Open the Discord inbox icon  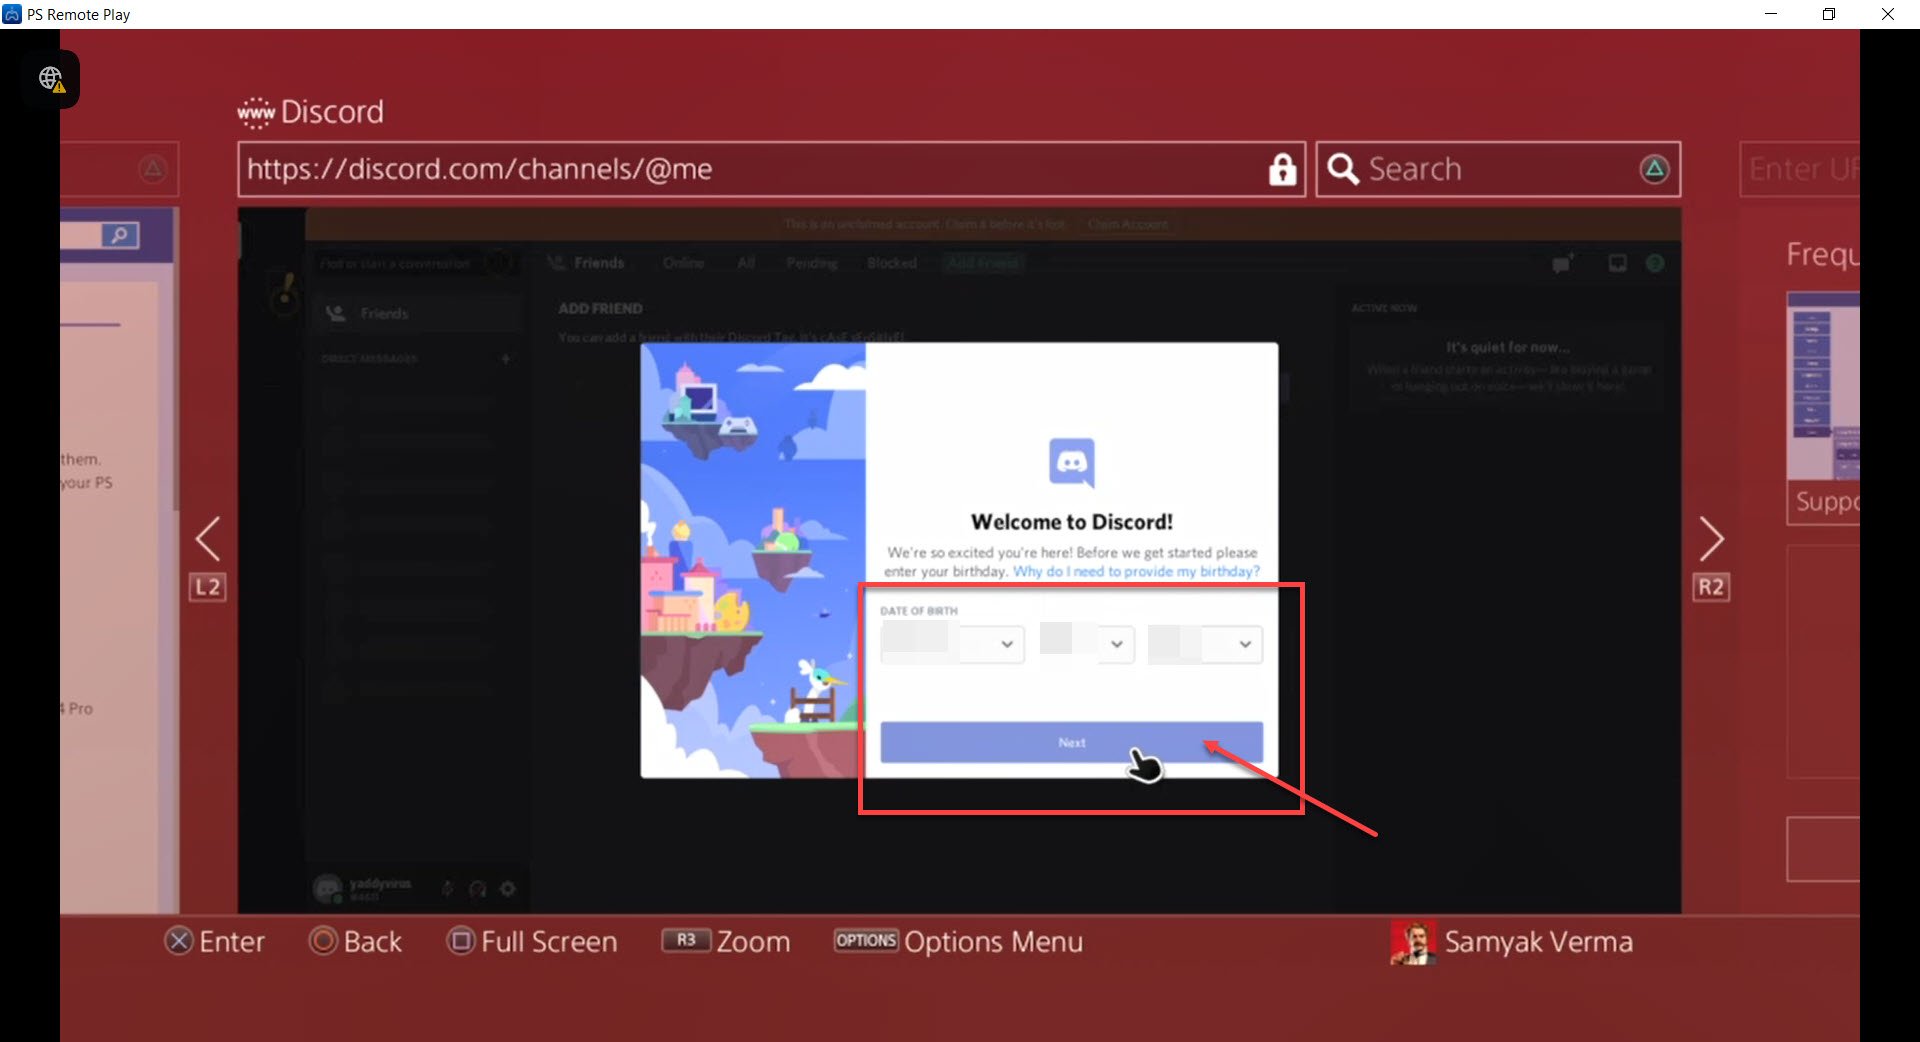(x=1617, y=263)
